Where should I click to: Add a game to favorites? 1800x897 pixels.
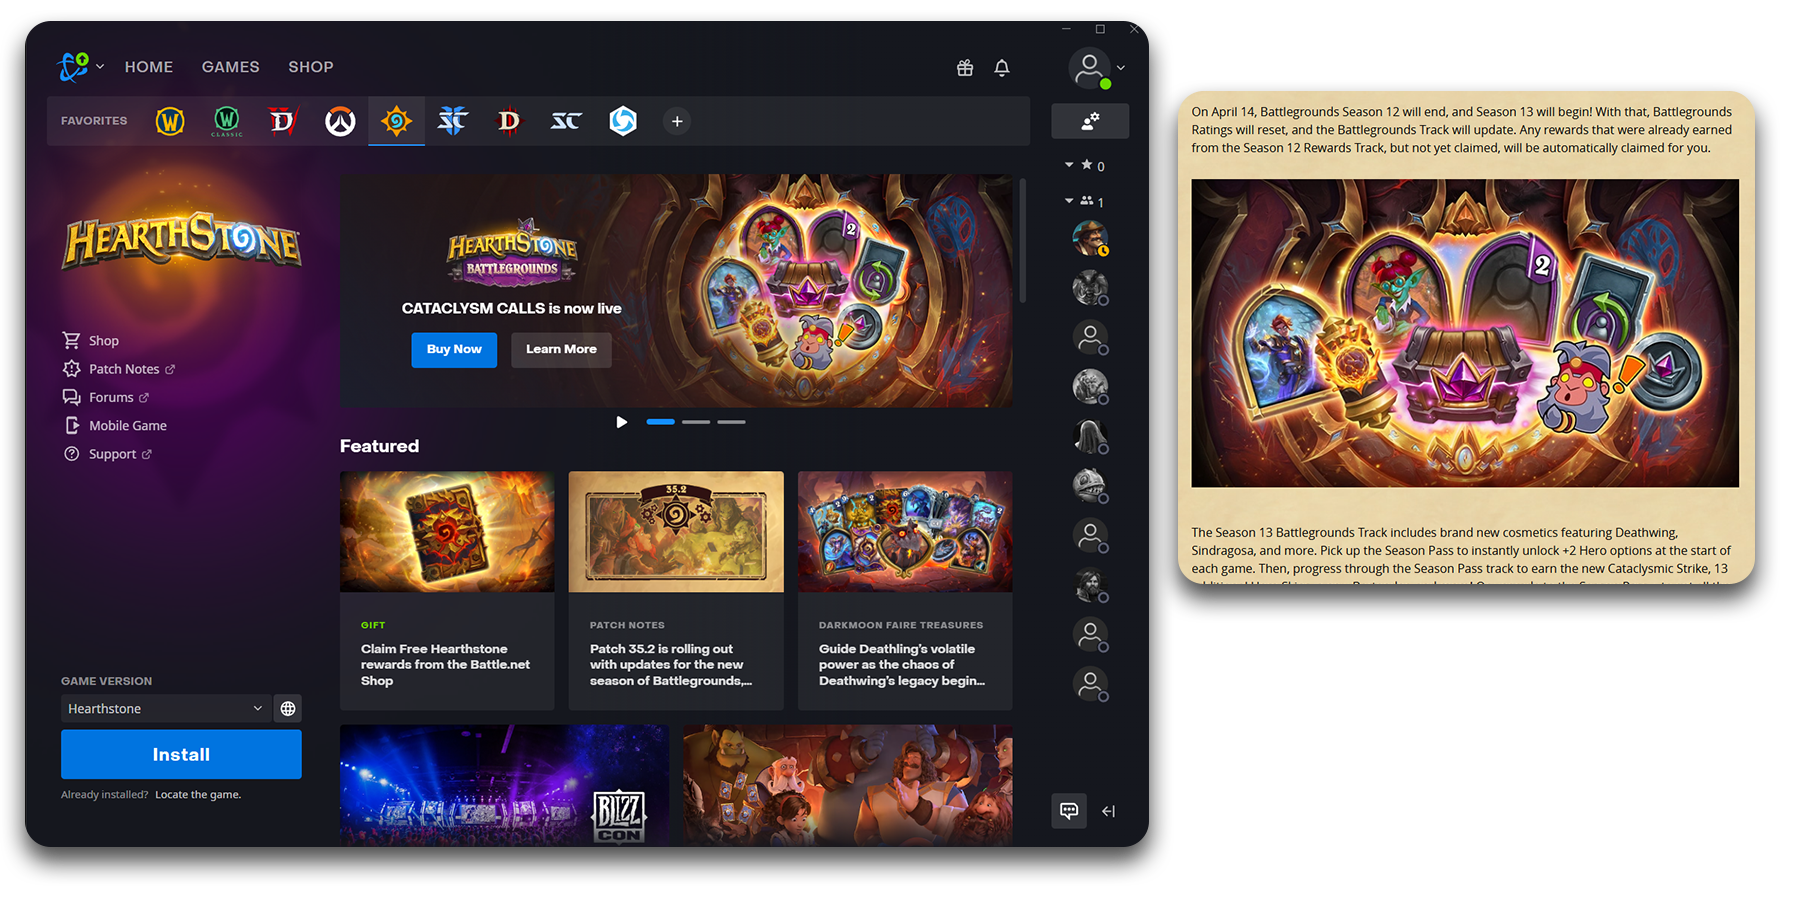click(677, 121)
